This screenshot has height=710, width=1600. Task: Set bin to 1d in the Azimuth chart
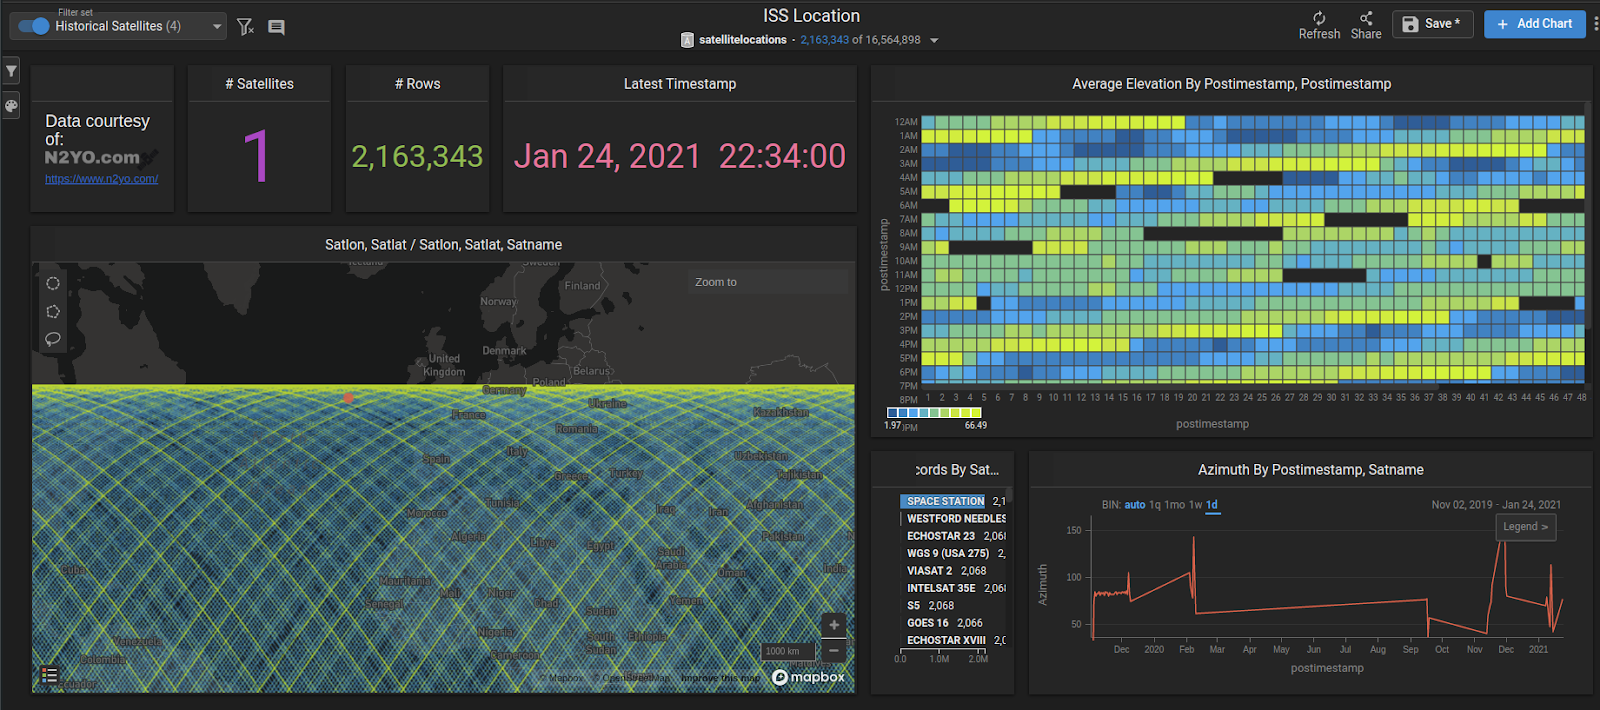1212,505
